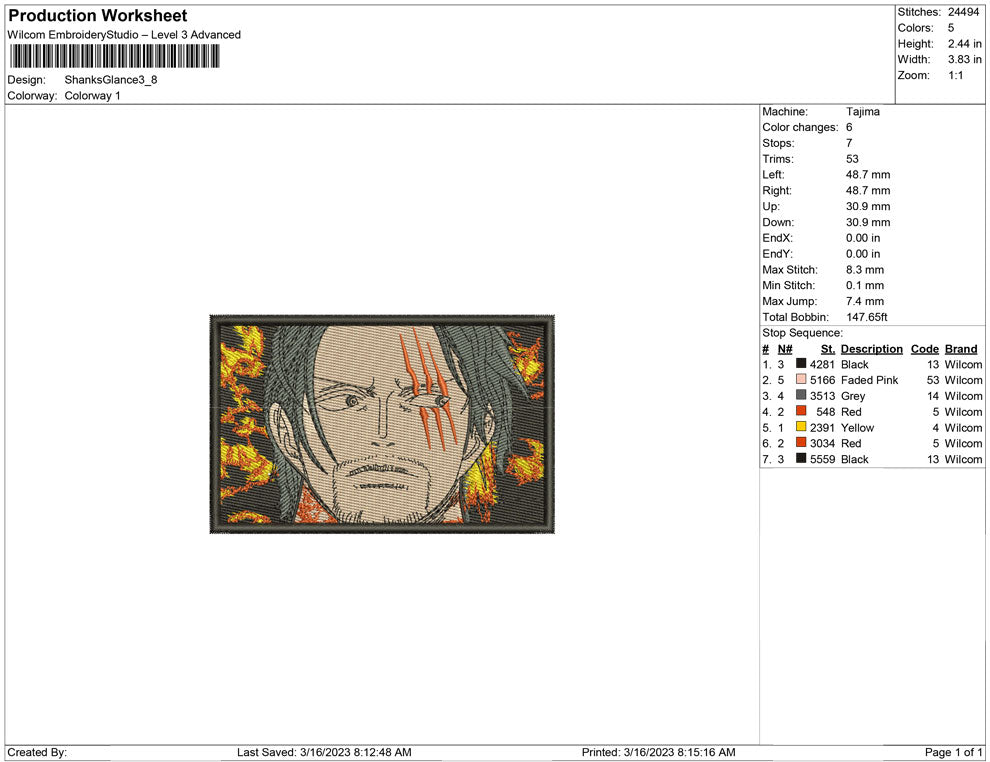Click the St. column header
This screenshot has height=762, width=990.
828,348
